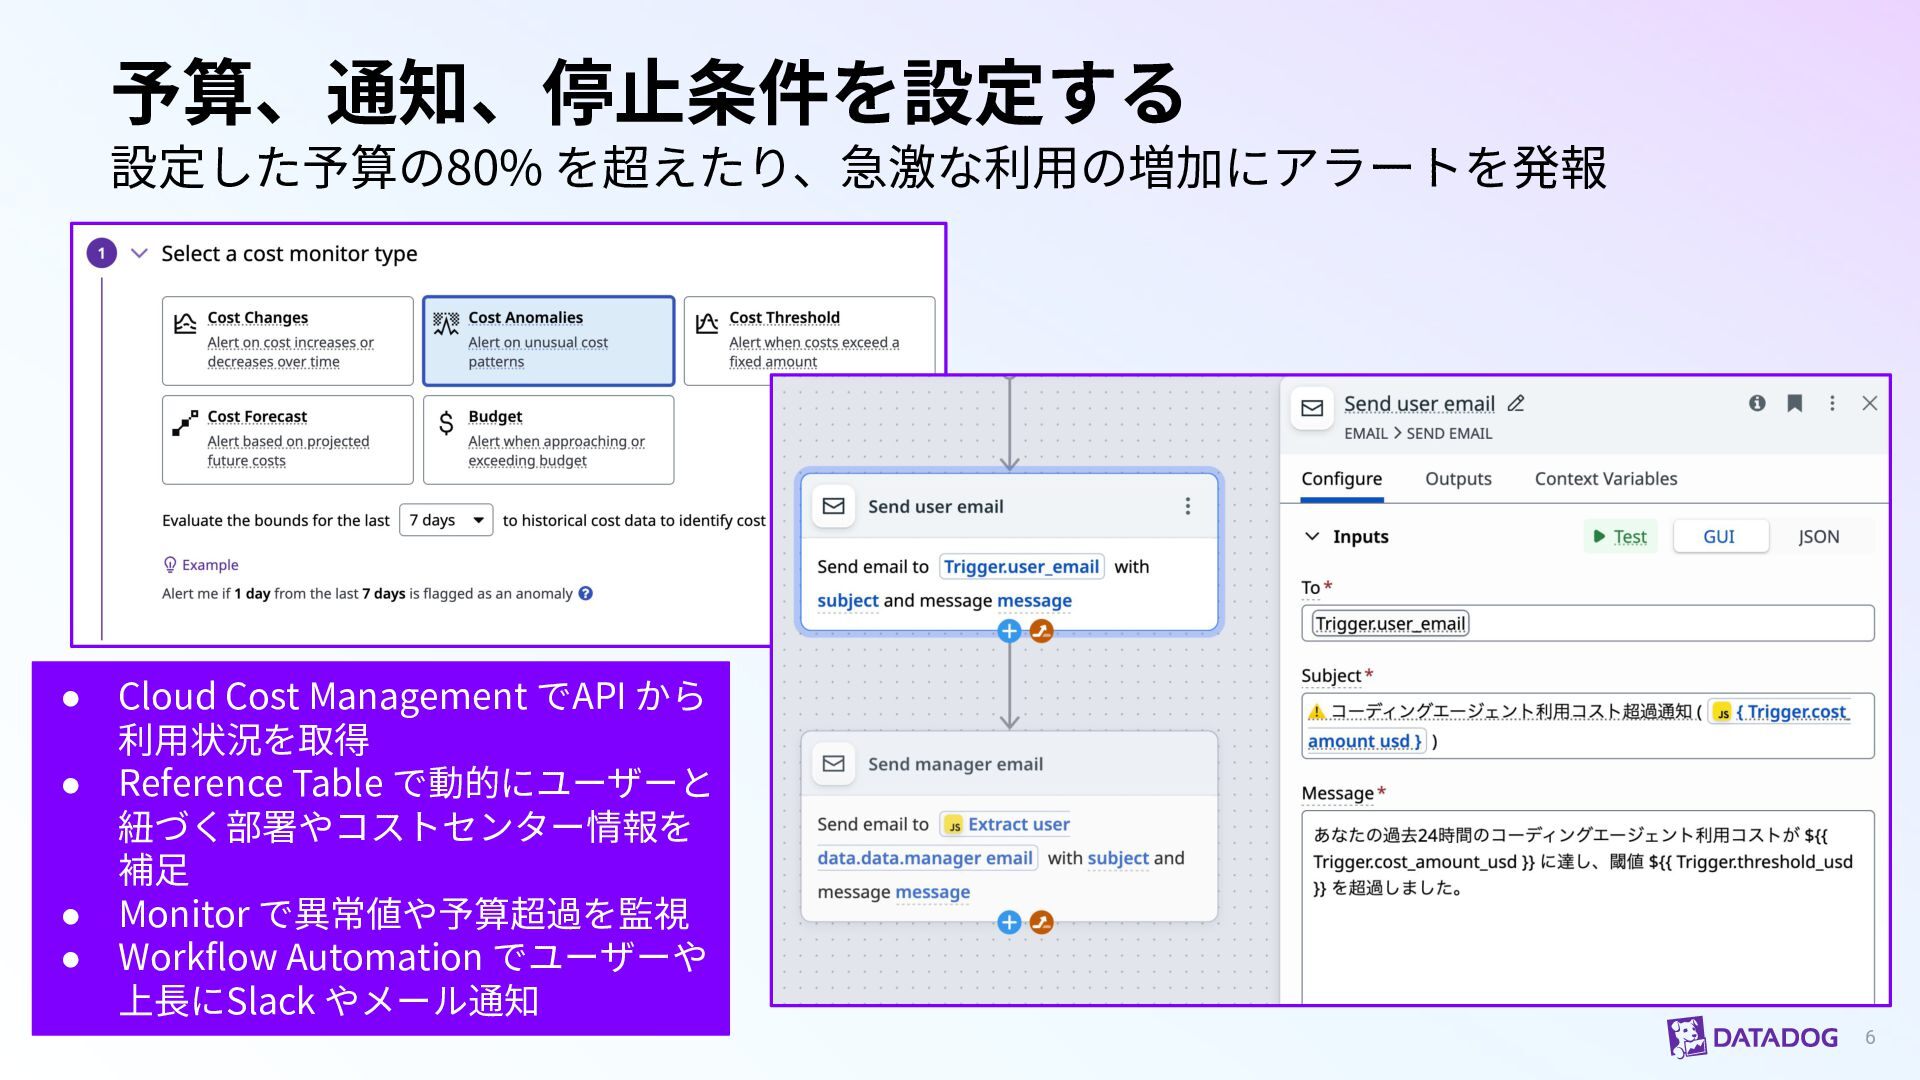Open the info icon in email panel header

pyautogui.click(x=1757, y=403)
